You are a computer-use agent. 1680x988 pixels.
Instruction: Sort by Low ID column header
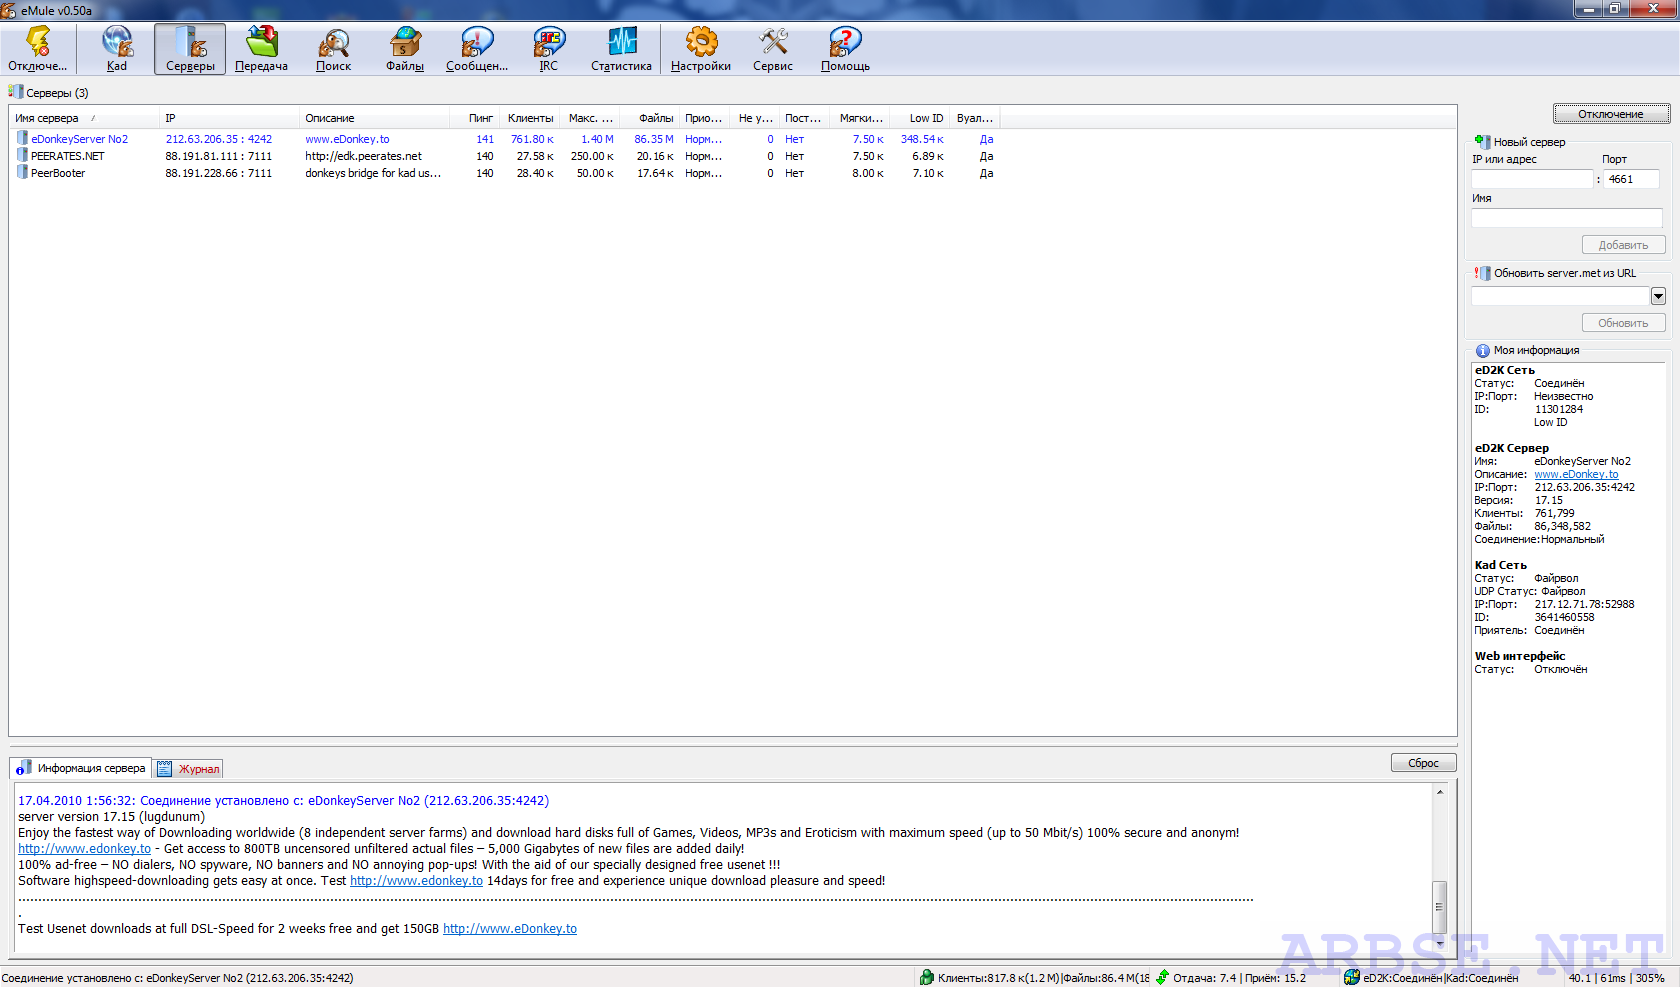tap(920, 118)
